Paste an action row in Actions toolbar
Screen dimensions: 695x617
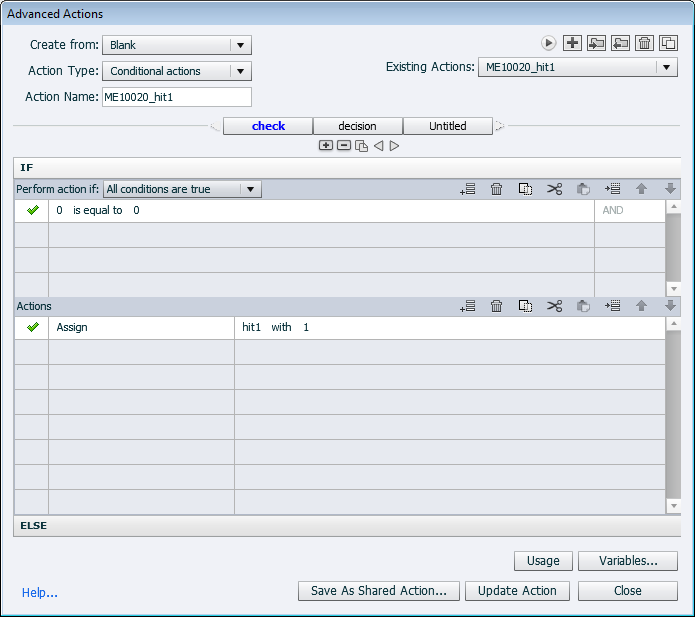583,306
